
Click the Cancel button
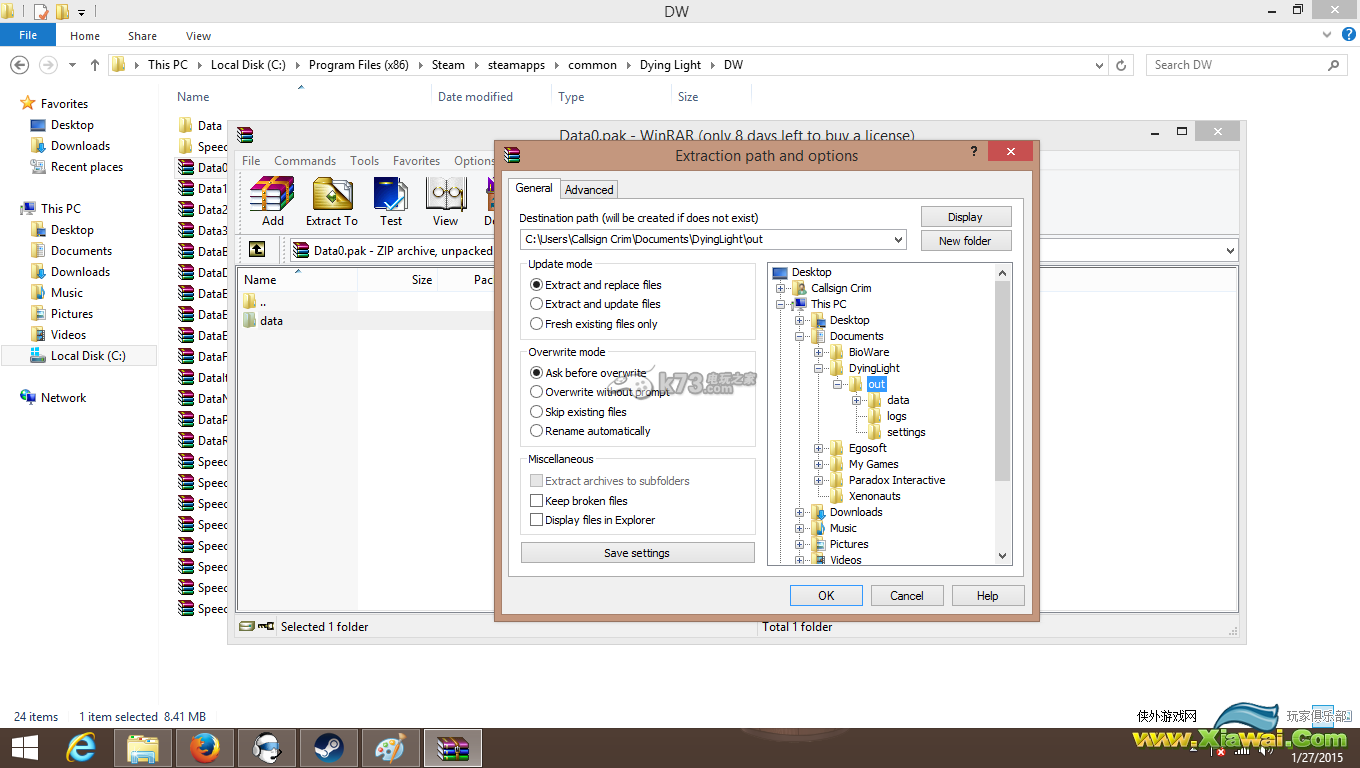click(x=907, y=596)
